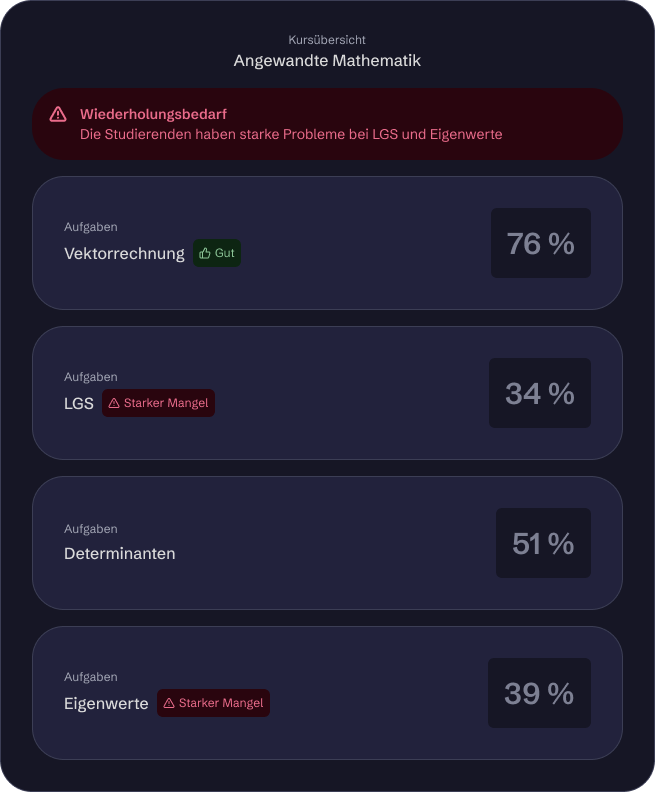This screenshot has width=655, height=792.
Task: Click the 34 % score box
Action: coord(539,393)
